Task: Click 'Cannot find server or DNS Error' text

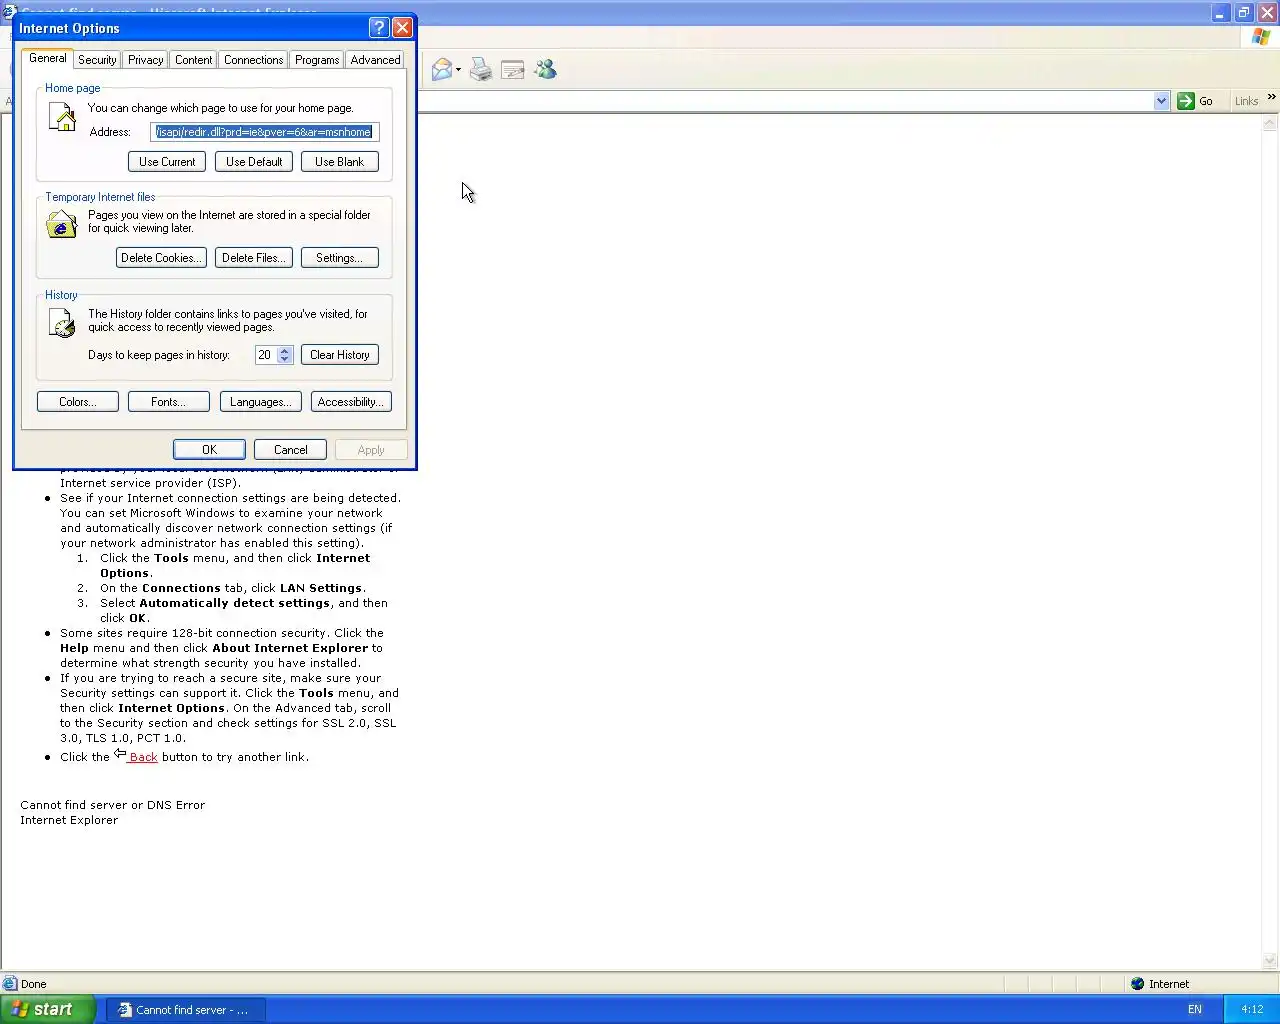Action: 112,805
